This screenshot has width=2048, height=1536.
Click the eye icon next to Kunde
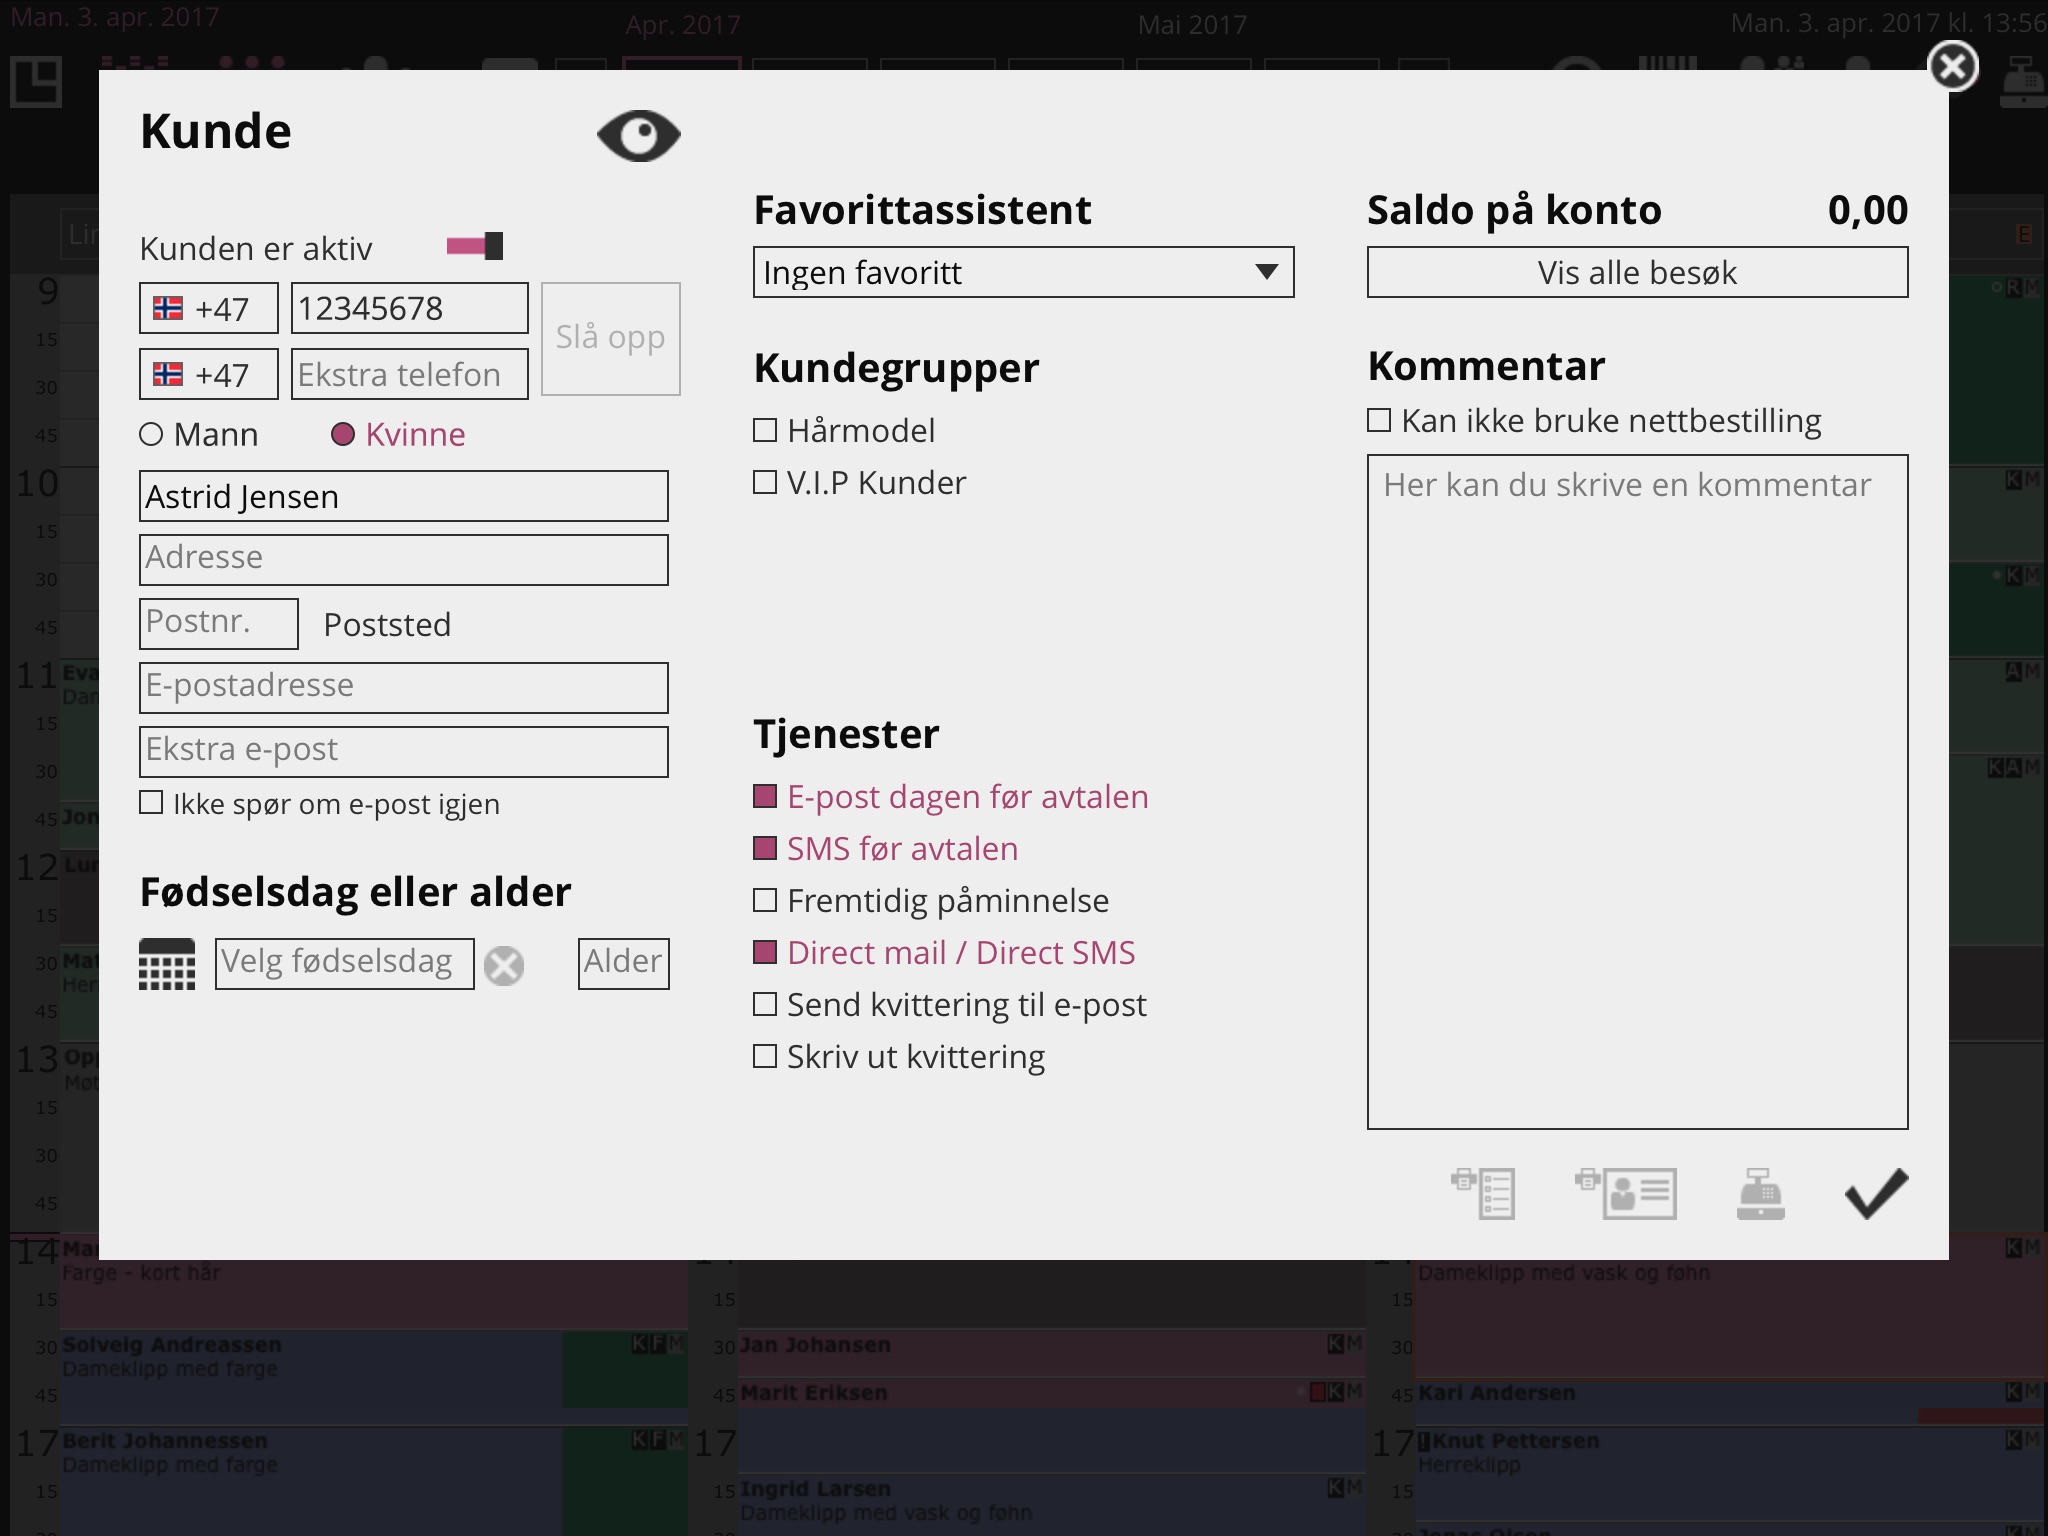pos(638,135)
